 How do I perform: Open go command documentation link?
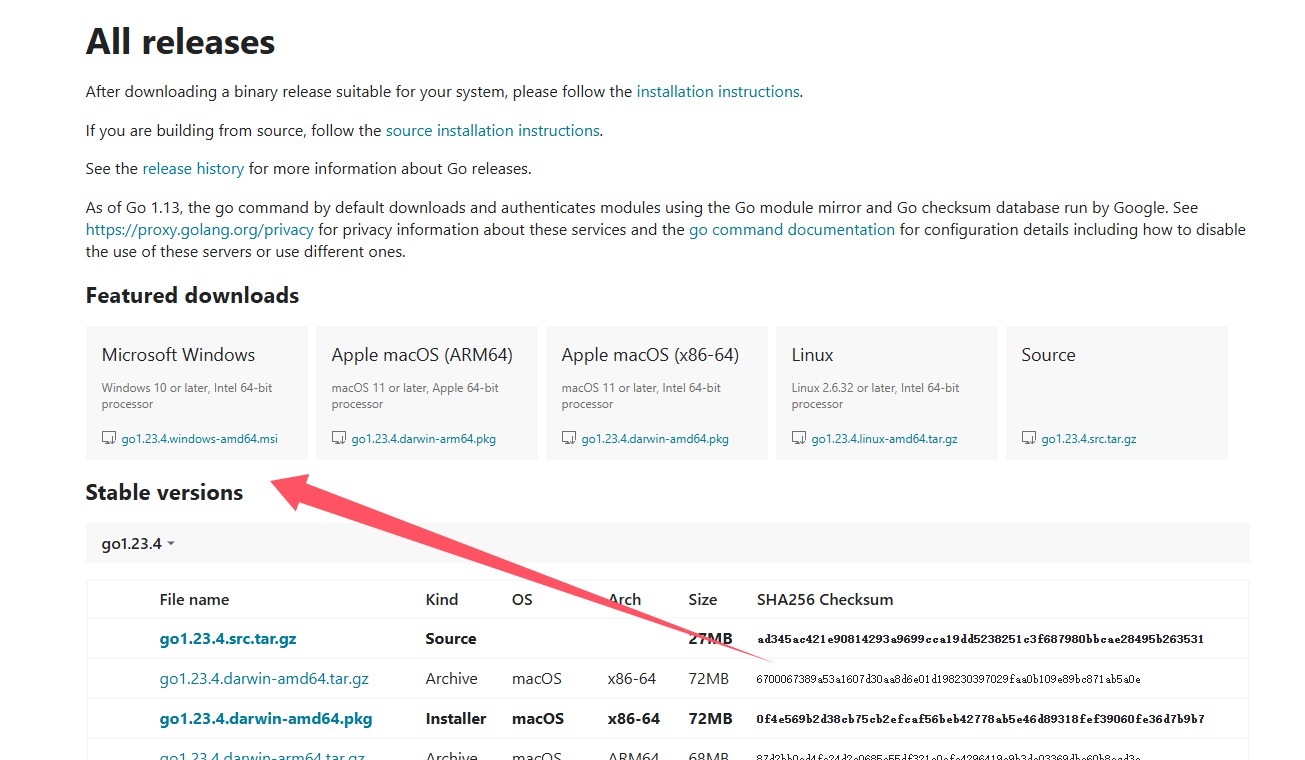[x=791, y=230]
